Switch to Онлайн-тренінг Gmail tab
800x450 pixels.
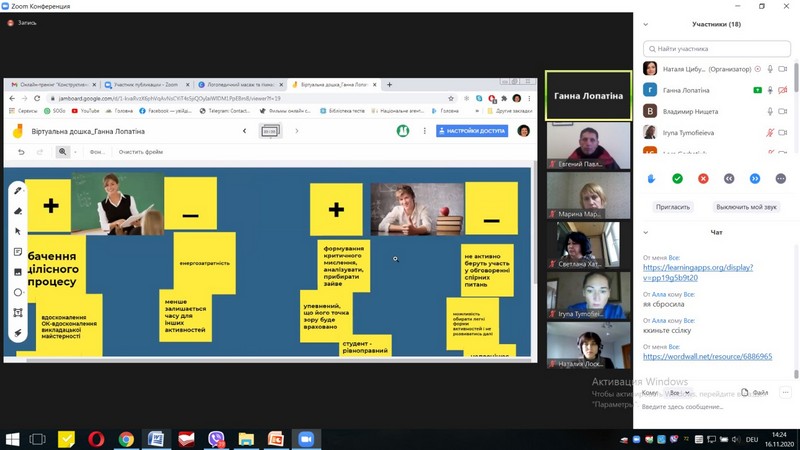(53, 85)
